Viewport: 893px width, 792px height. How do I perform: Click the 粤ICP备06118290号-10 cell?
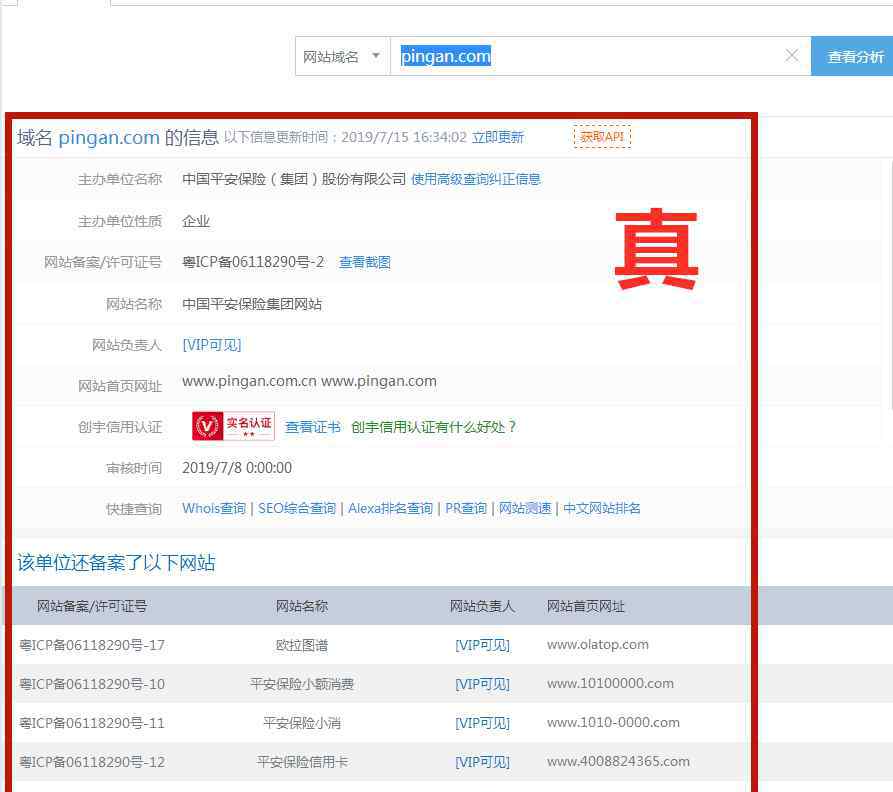[92, 684]
